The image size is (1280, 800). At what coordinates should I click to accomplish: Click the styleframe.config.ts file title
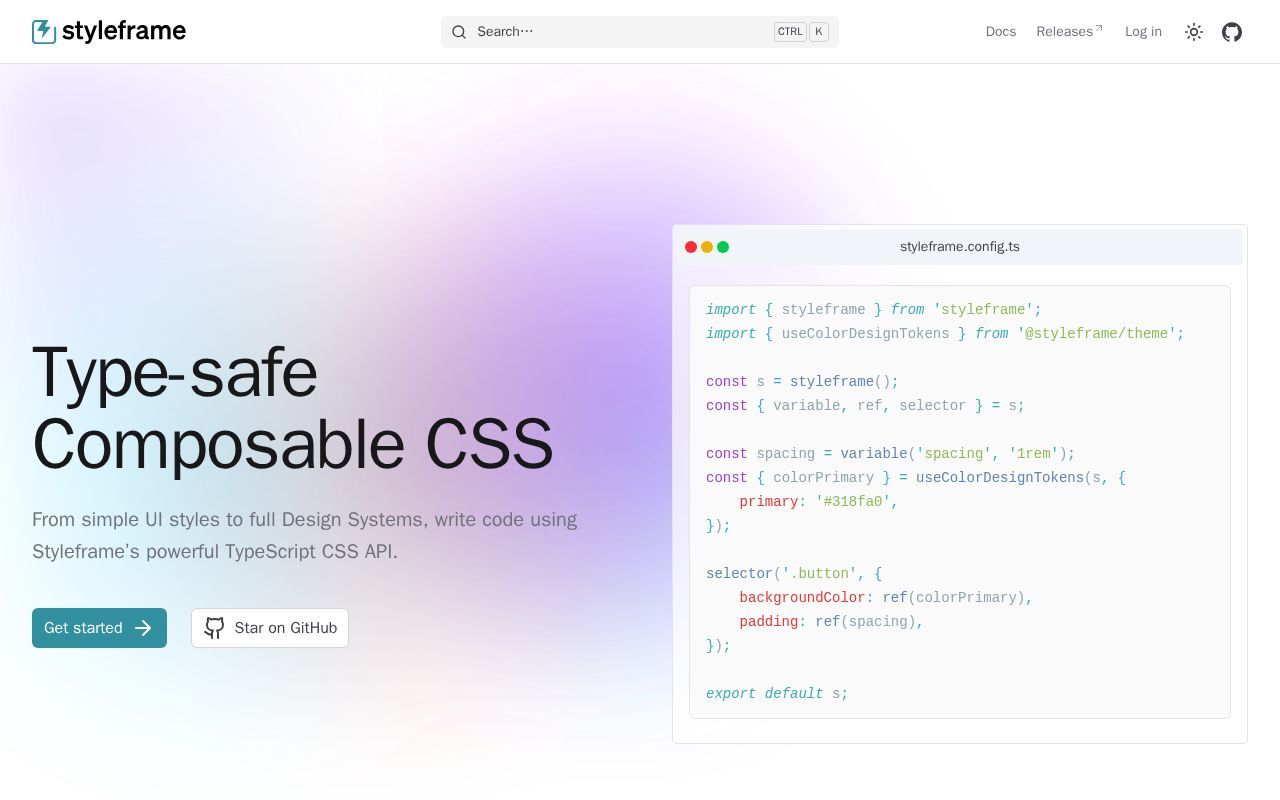[x=960, y=247]
